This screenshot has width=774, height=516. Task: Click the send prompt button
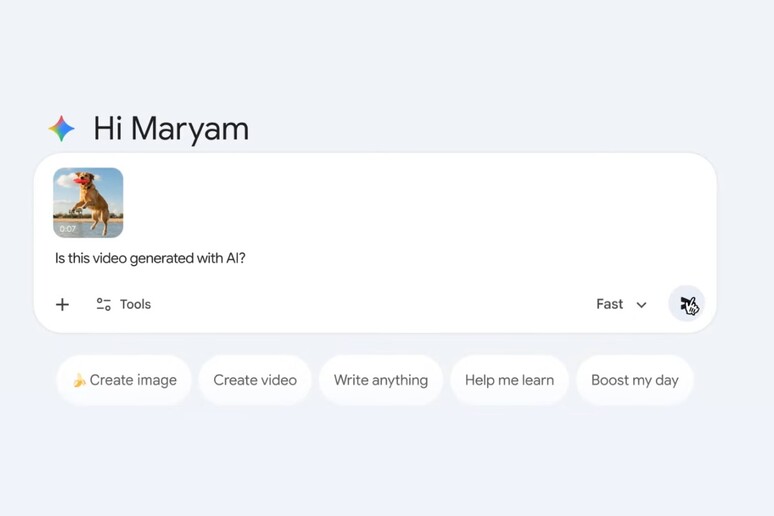[687, 304]
